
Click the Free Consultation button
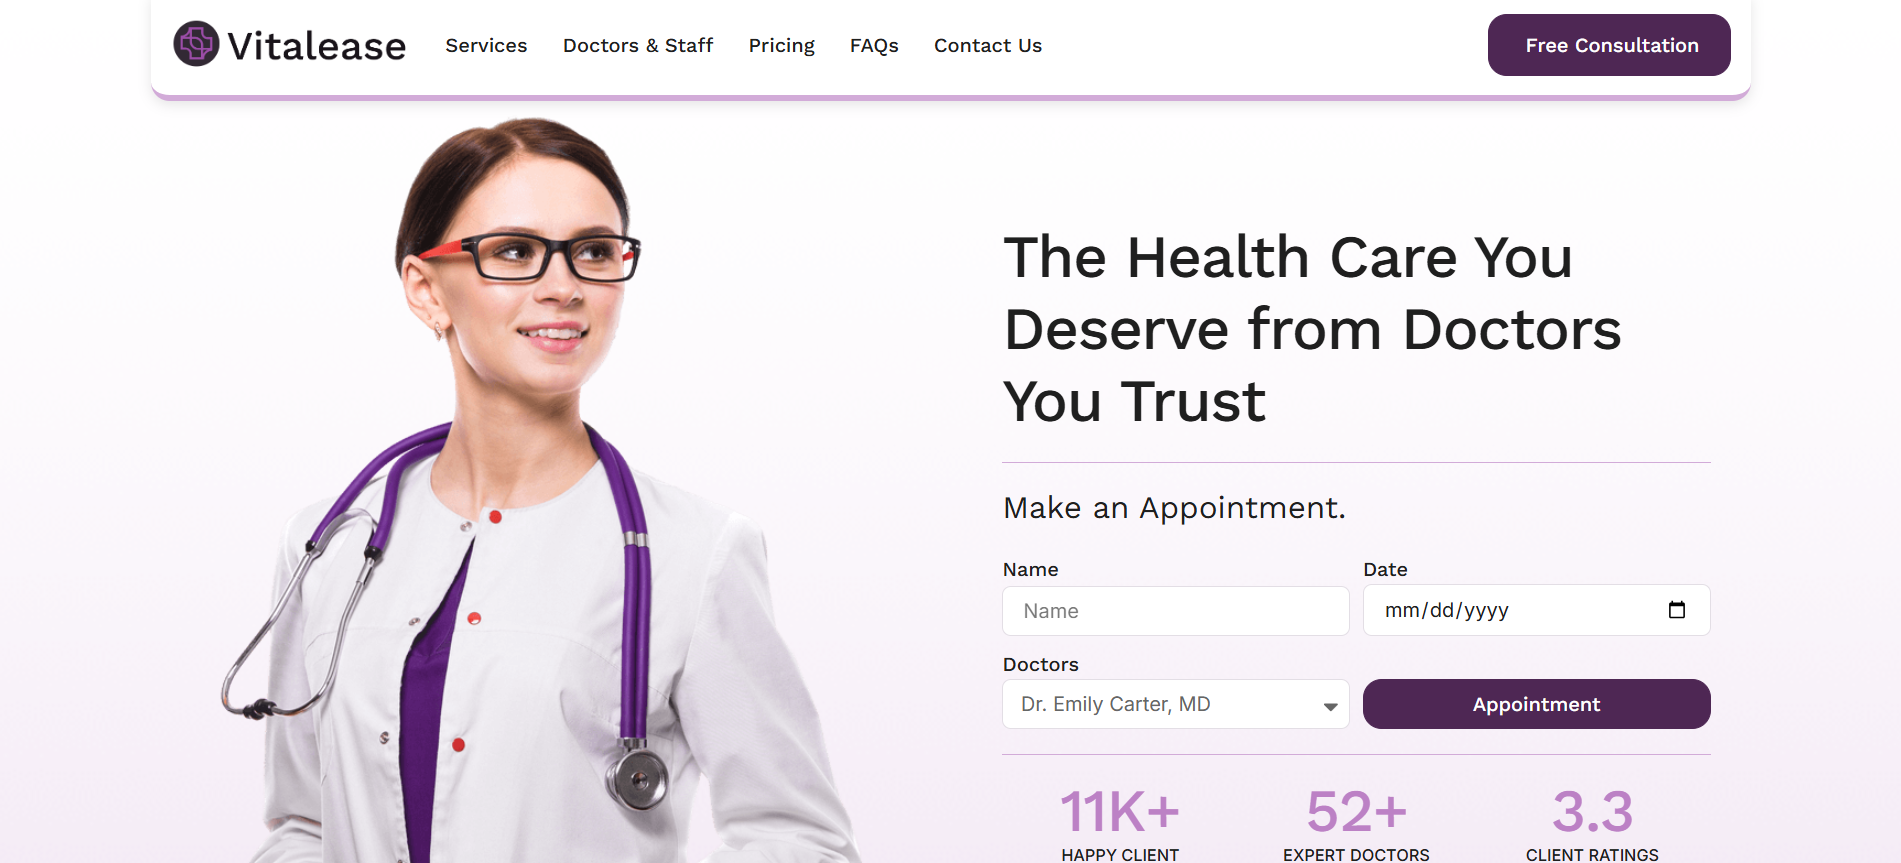(1609, 45)
